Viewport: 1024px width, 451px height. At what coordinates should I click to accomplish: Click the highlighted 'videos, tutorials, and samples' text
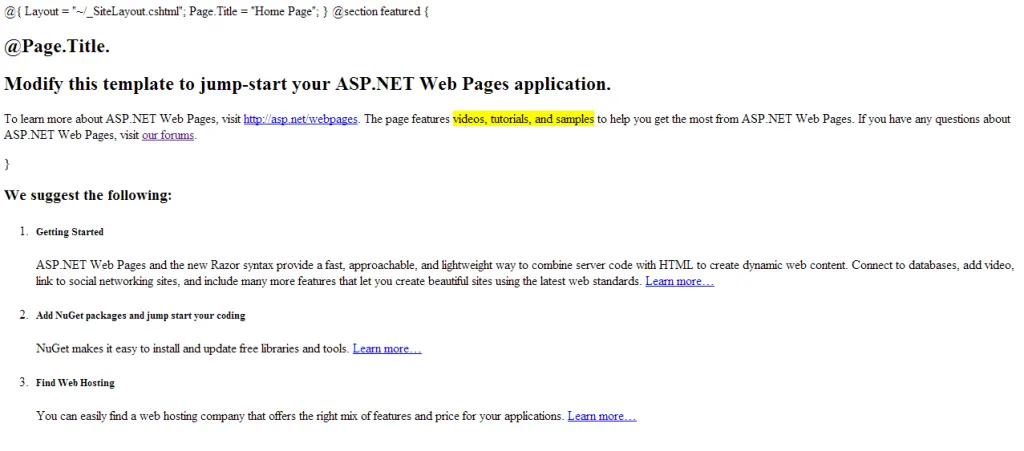523,119
